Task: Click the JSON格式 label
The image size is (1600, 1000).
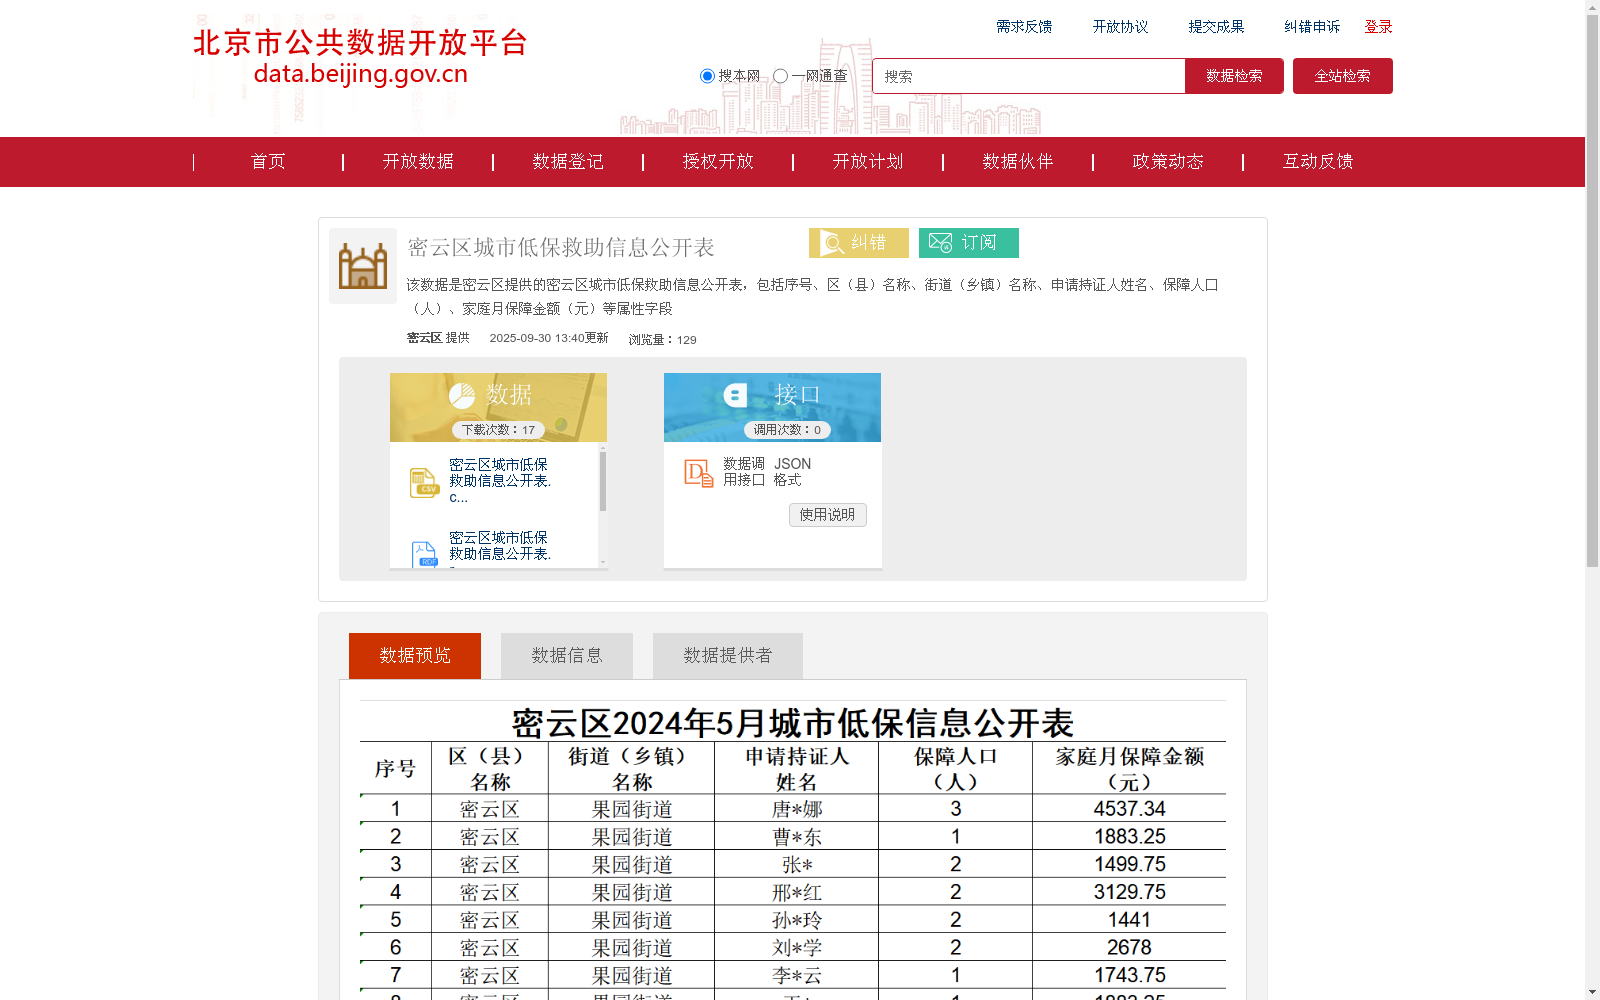Action: [792, 472]
